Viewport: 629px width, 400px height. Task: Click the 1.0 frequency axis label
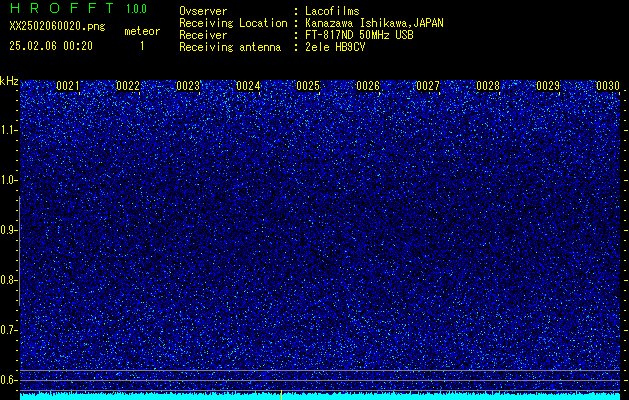point(8,181)
